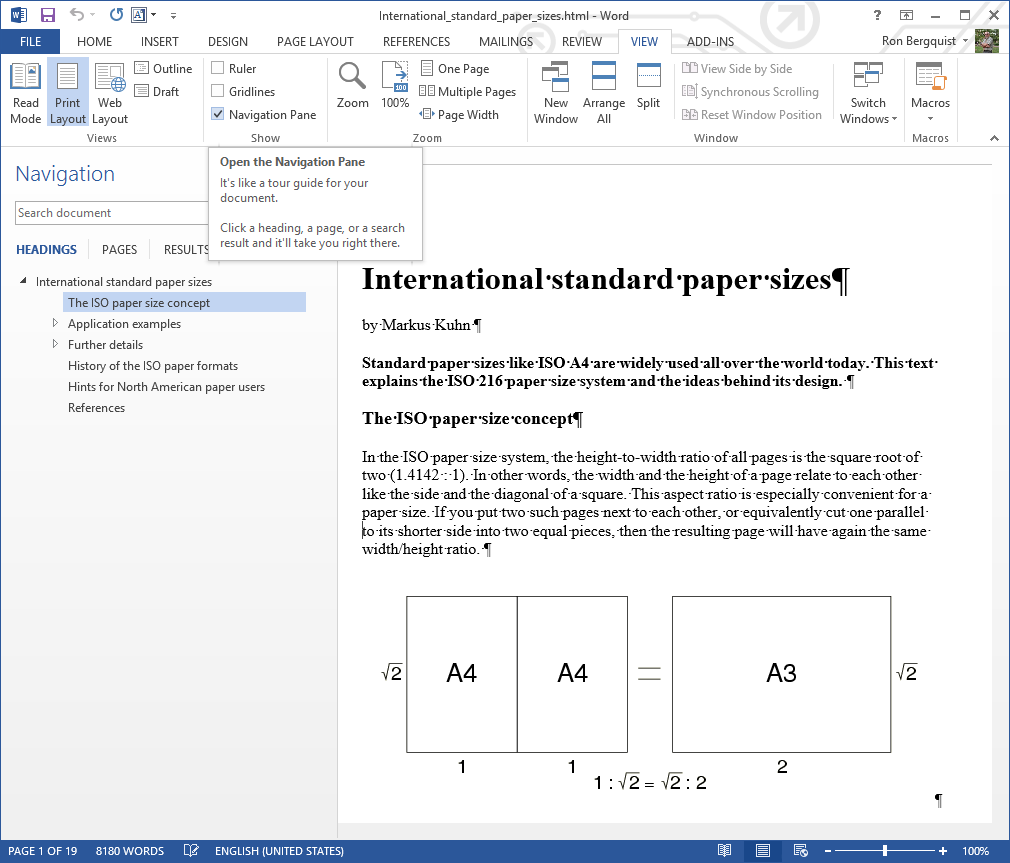Jump to History of the ISO paper formats
The height and width of the screenshot is (863, 1010).
coord(152,366)
